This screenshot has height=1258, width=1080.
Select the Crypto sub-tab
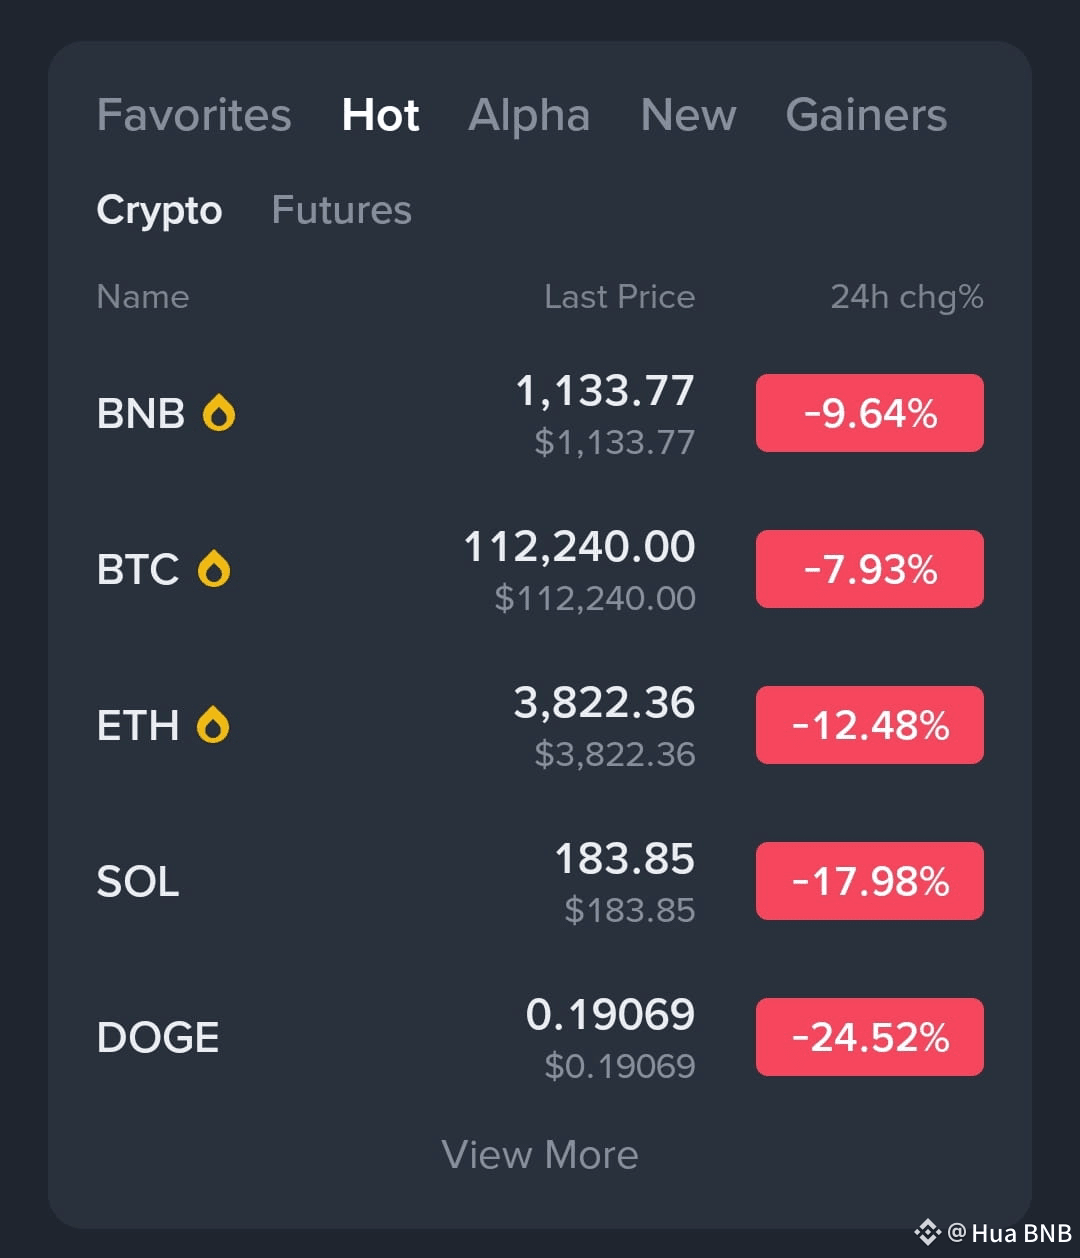pos(159,211)
